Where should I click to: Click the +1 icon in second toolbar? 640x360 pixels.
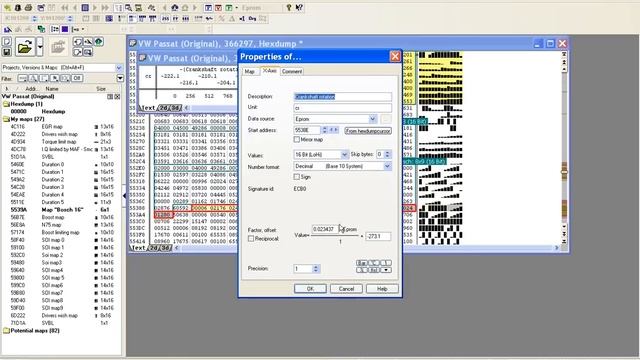tap(242, 18)
